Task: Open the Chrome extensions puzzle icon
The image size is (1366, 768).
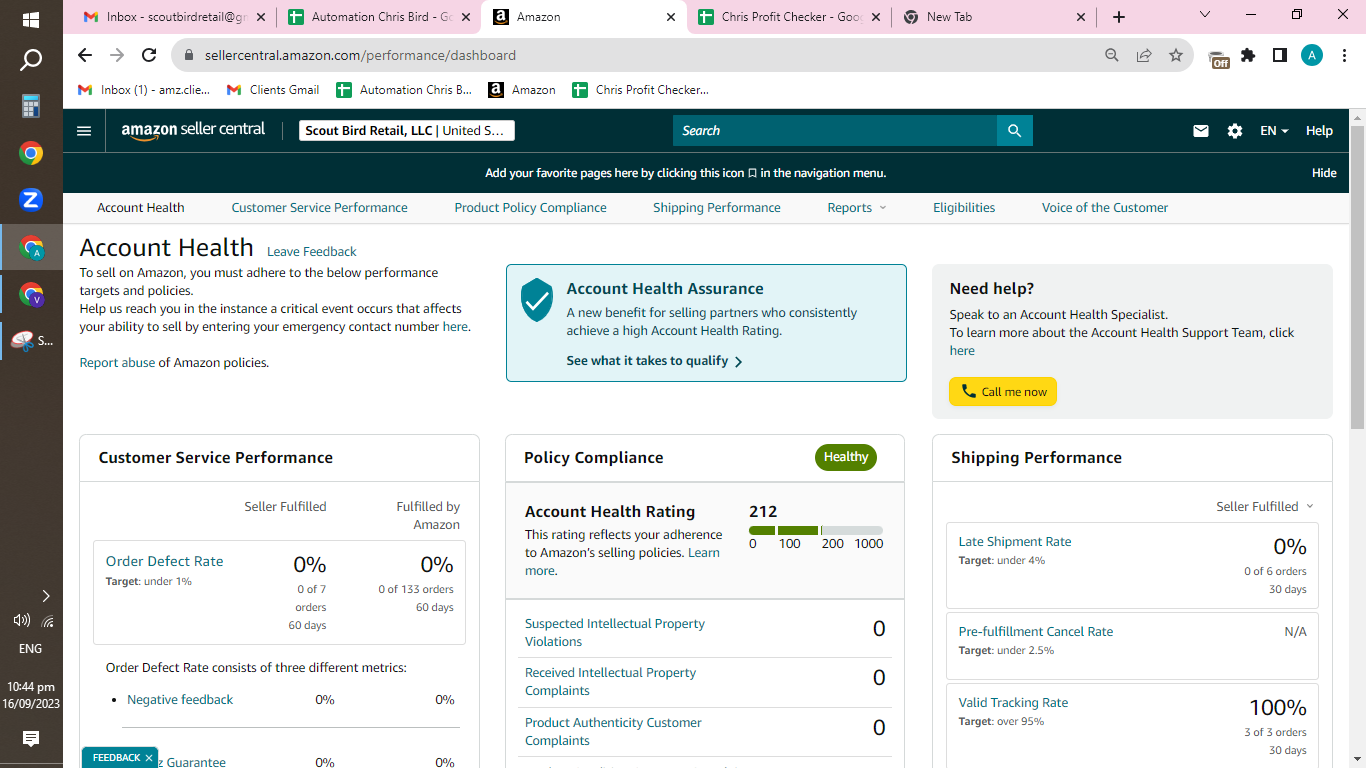Action: tap(1248, 56)
